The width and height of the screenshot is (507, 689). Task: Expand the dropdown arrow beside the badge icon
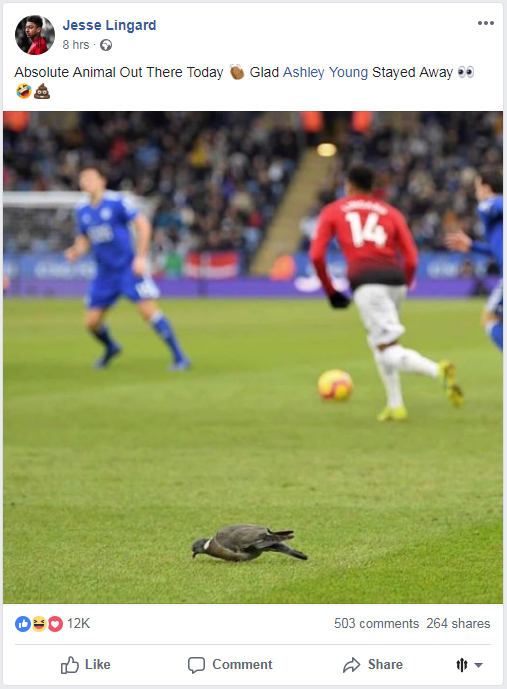pyautogui.click(x=478, y=665)
